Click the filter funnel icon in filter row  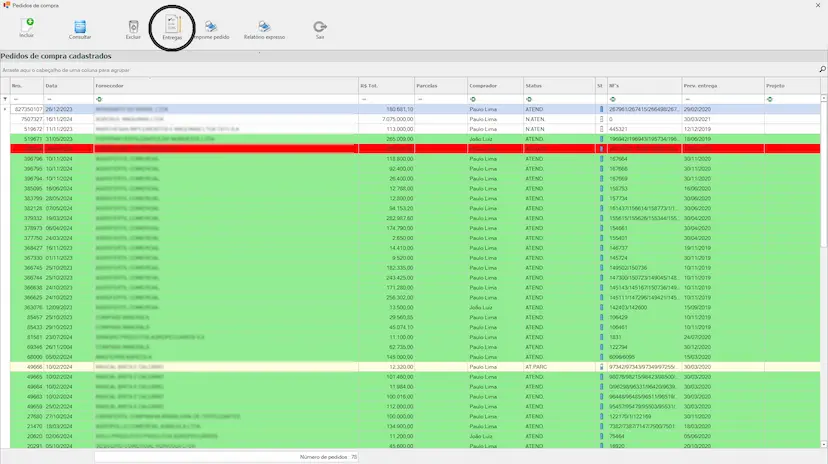coord(4,98)
